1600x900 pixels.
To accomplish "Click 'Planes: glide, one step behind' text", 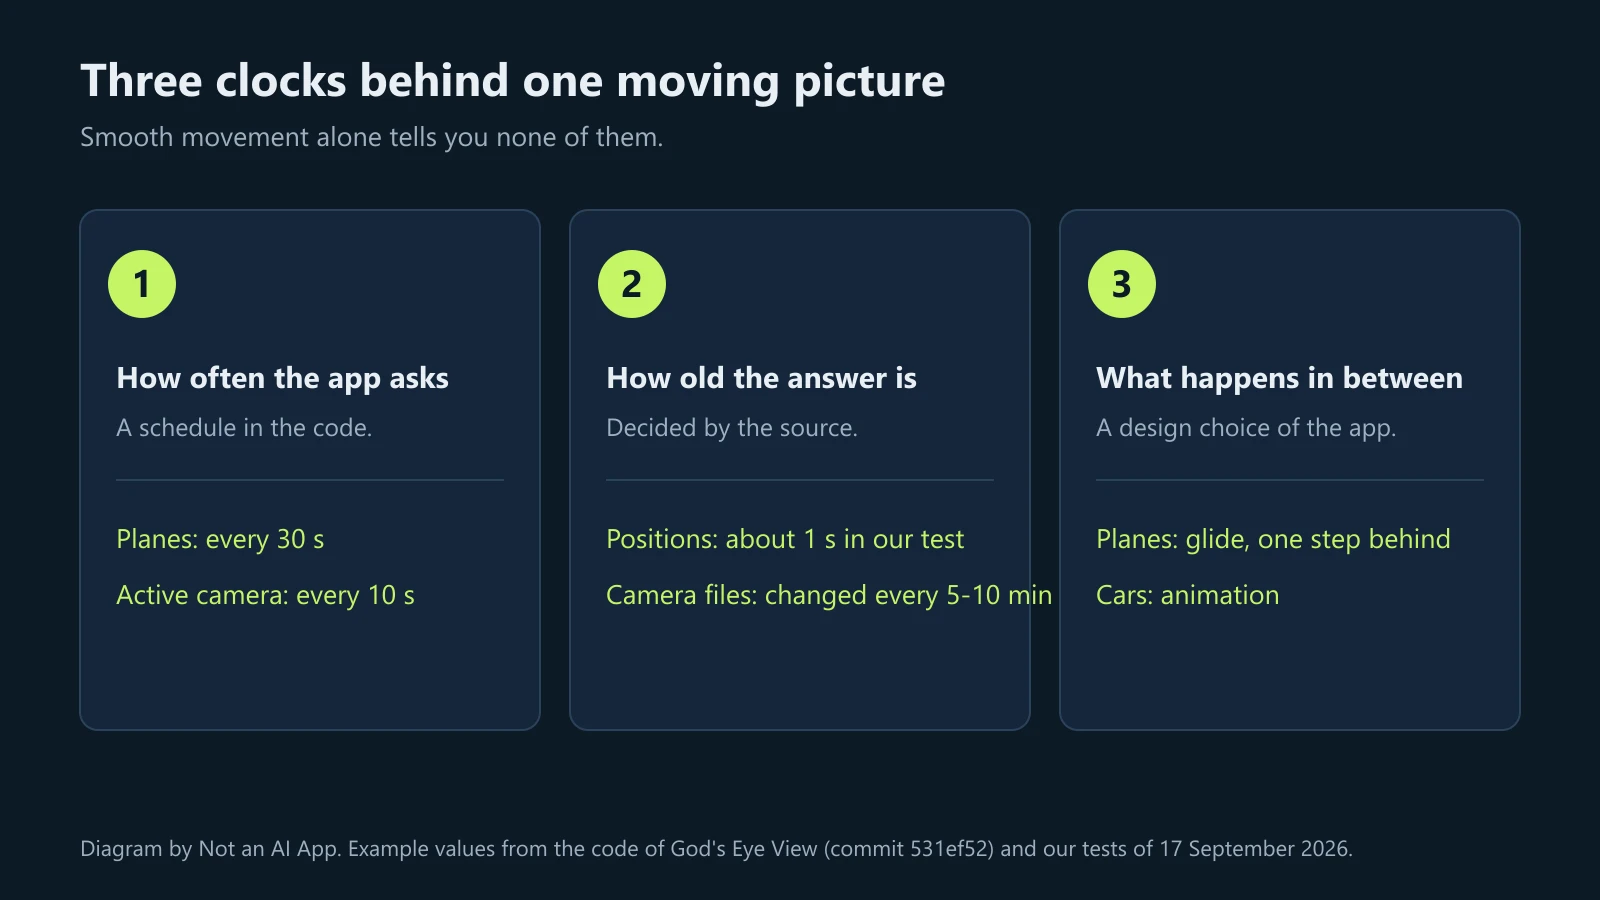I will tap(1273, 539).
